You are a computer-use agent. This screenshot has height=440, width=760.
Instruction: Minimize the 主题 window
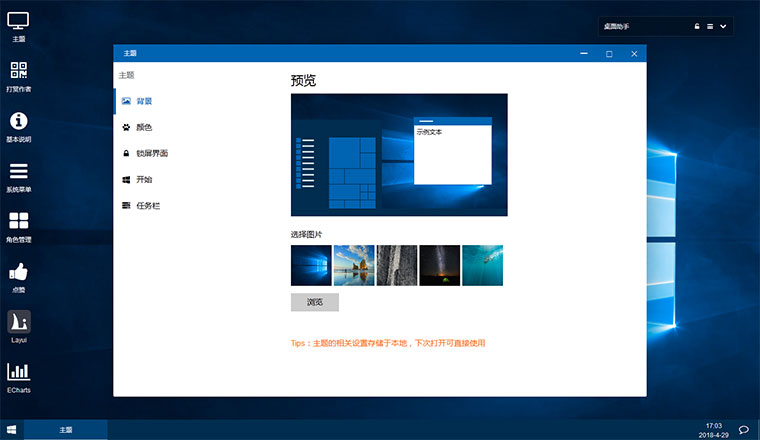point(584,53)
